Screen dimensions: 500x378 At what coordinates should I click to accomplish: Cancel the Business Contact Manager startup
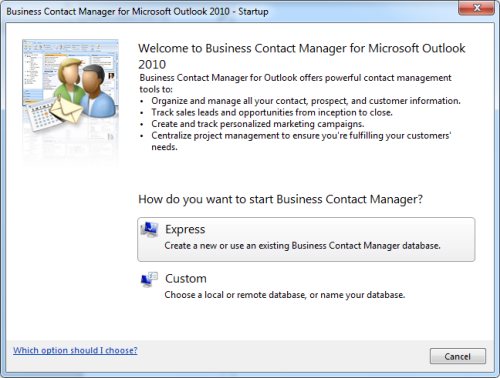(458, 357)
